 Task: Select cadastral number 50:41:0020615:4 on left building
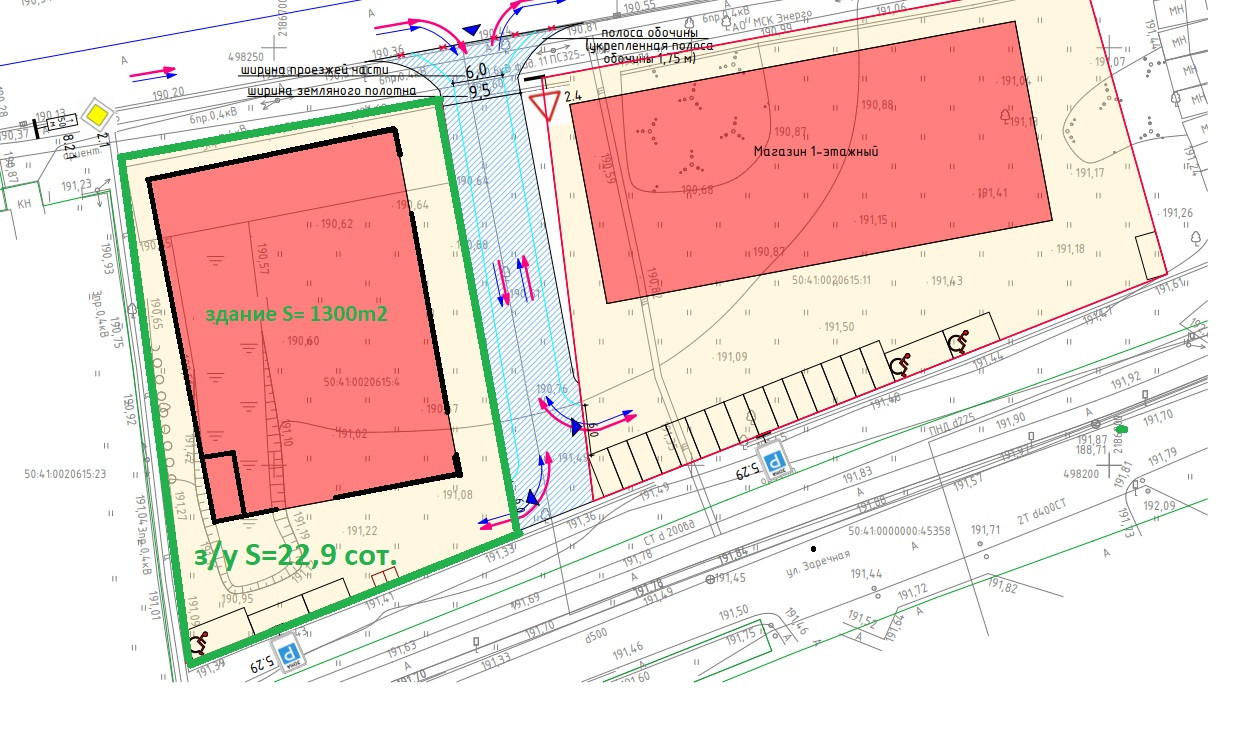tap(361, 382)
